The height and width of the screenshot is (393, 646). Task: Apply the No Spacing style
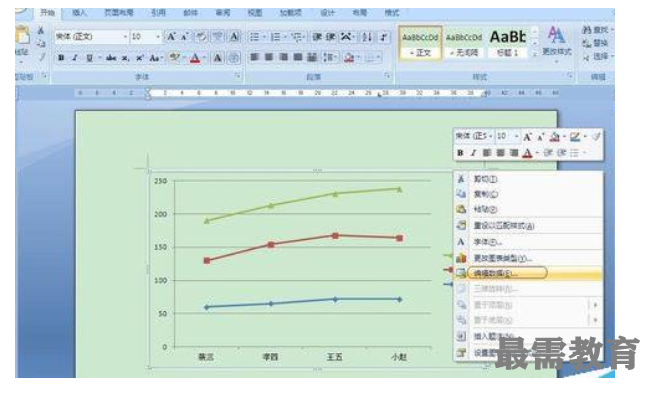[464, 43]
